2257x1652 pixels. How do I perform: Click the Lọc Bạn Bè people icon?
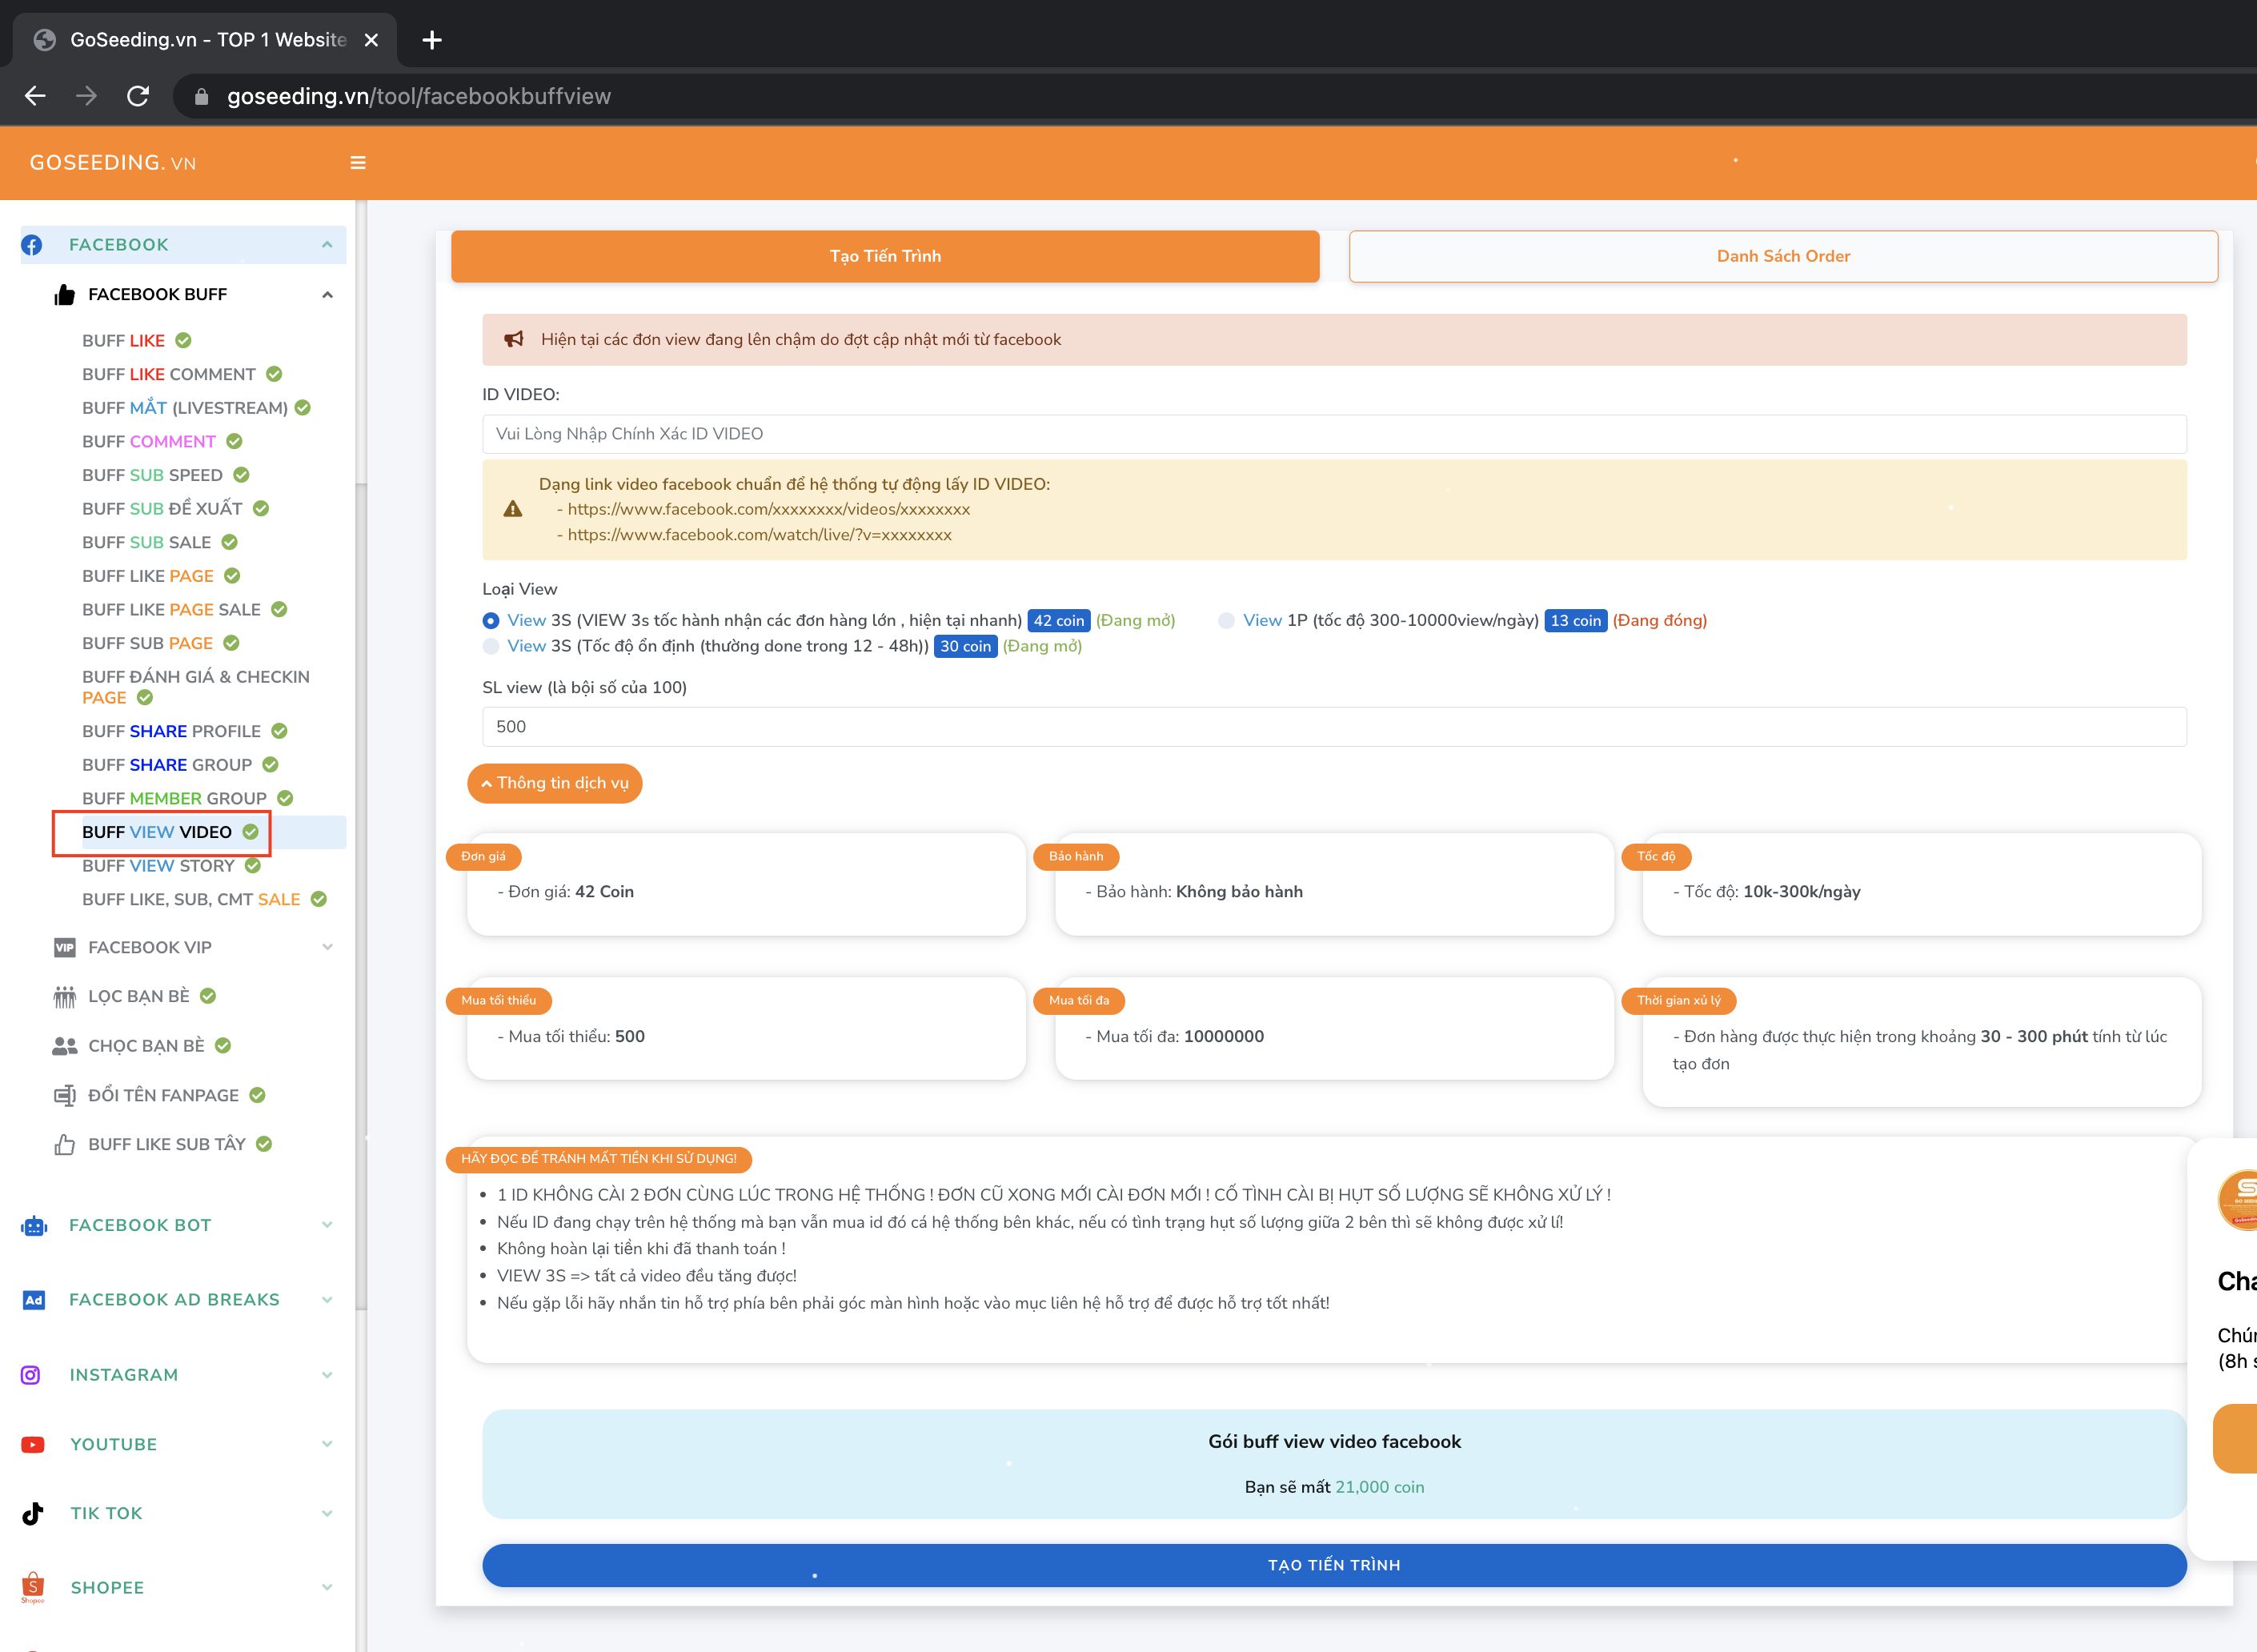[x=65, y=996]
